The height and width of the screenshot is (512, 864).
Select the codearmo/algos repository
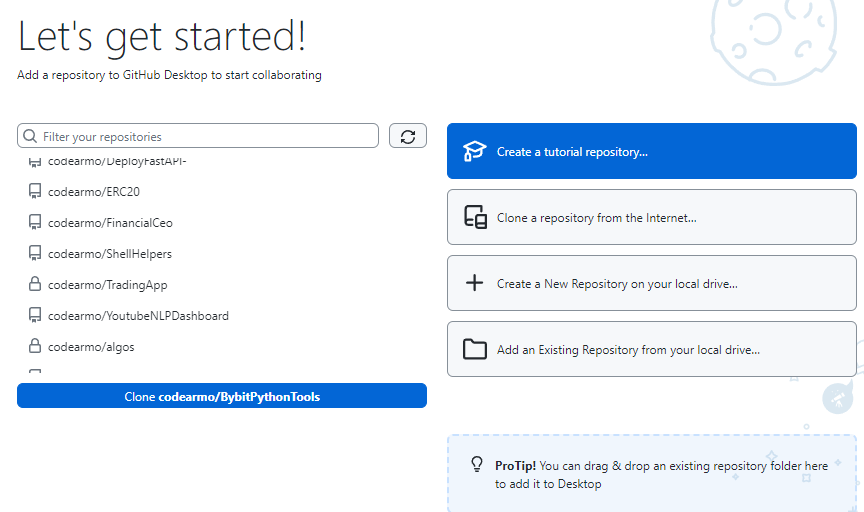coord(222,347)
